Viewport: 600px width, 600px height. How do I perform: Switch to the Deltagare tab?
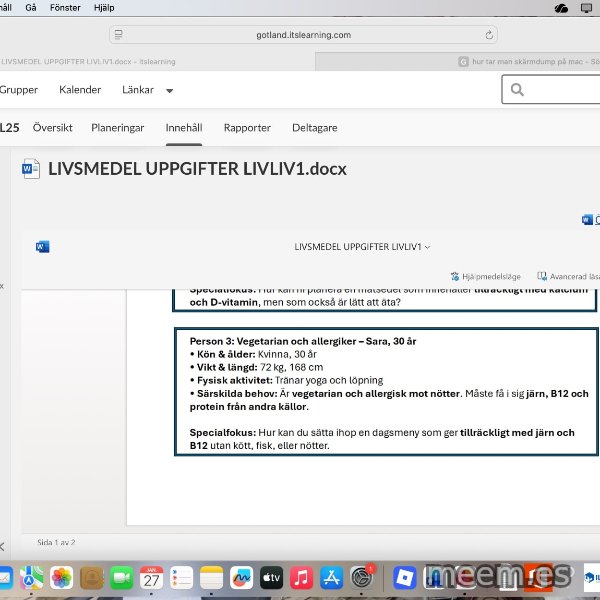coord(315,128)
